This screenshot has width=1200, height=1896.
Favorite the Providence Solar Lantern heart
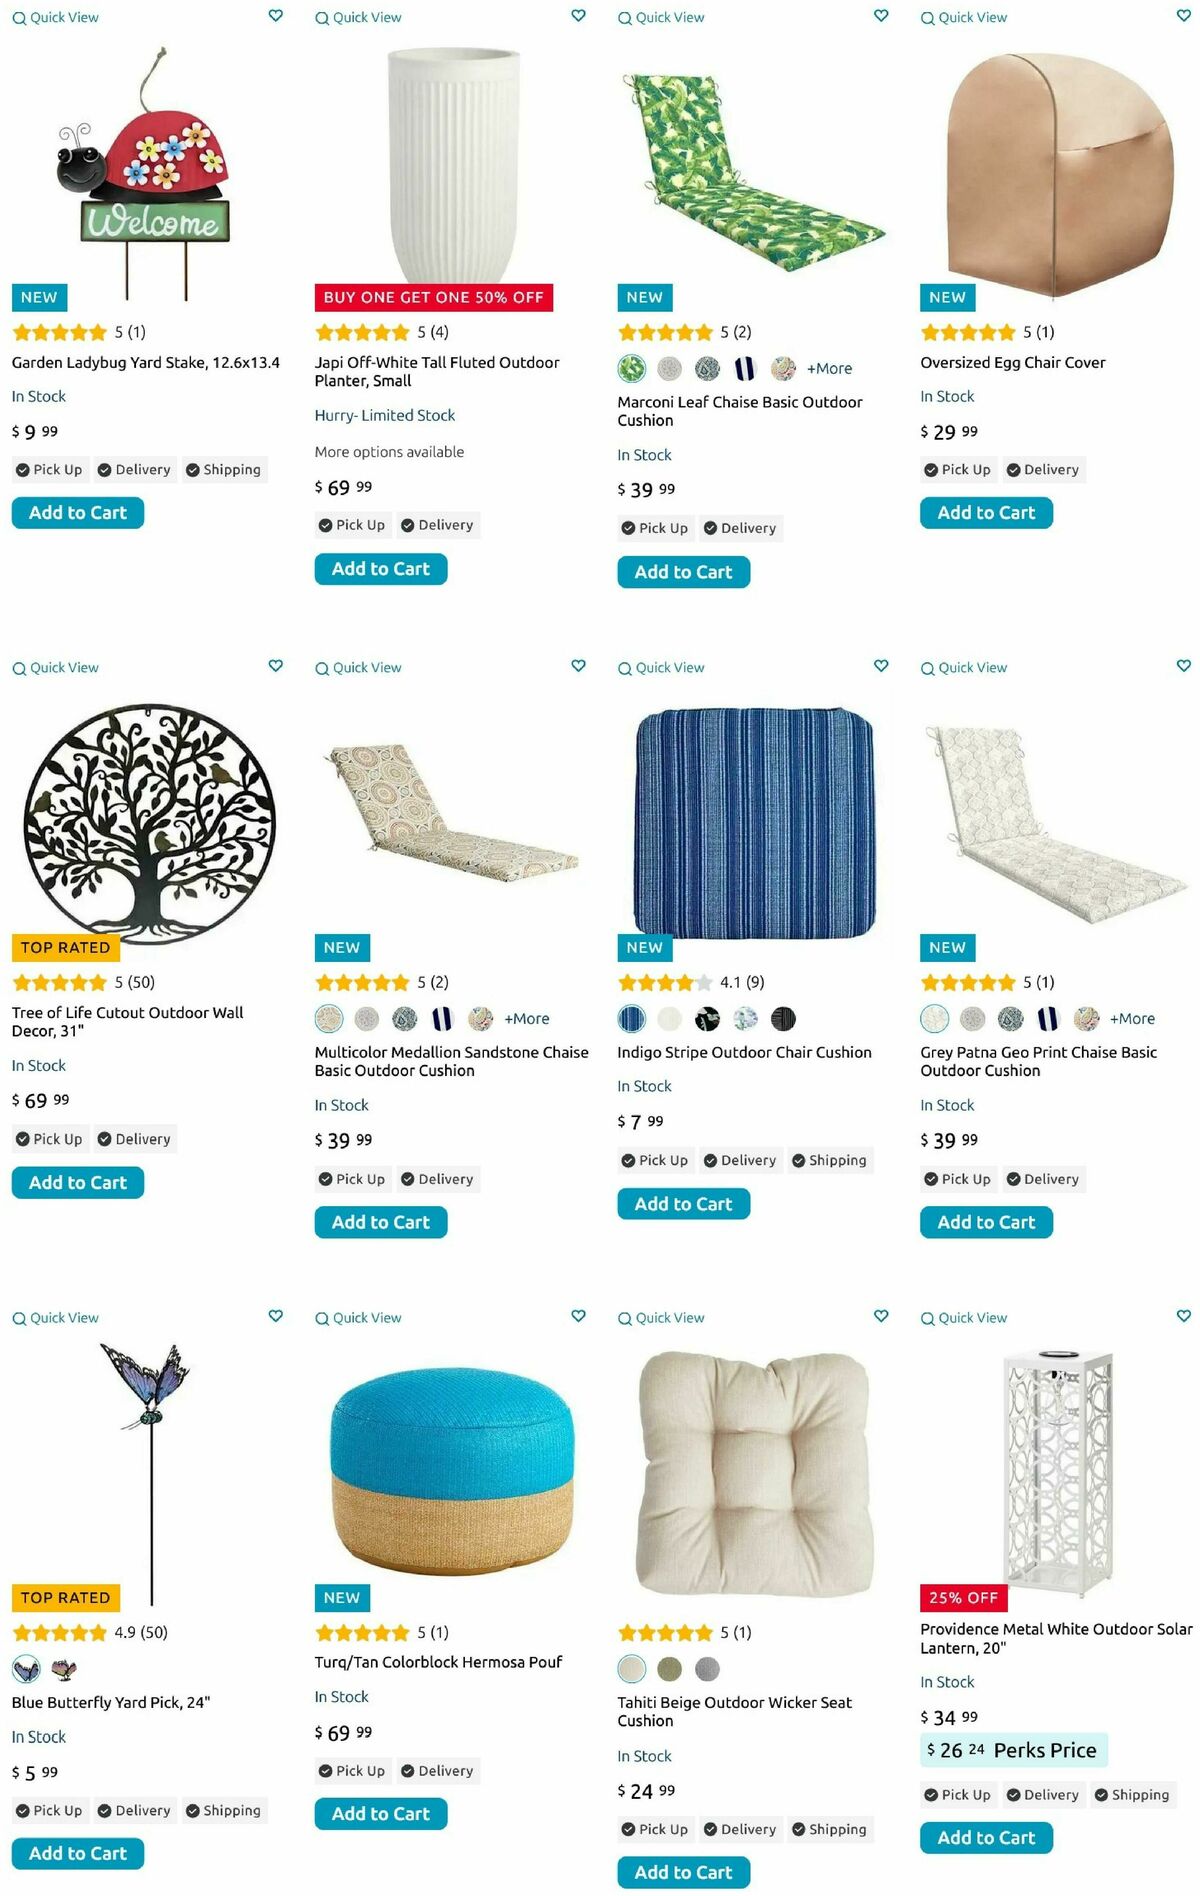pos(1184,1316)
